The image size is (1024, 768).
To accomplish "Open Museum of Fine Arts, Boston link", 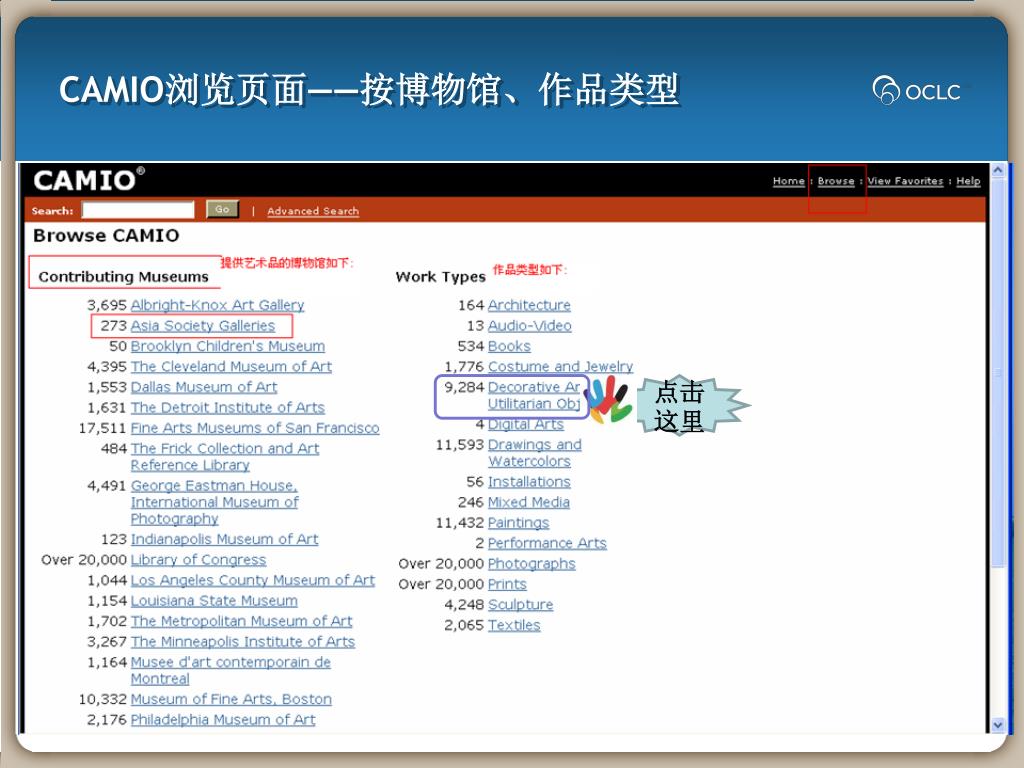I will (x=231, y=699).
